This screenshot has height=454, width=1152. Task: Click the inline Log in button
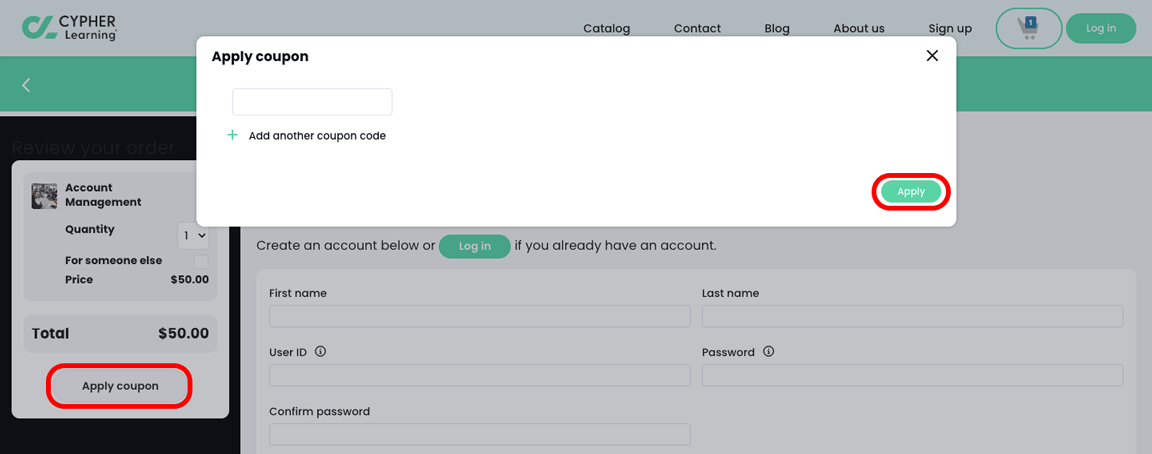point(475,246)
